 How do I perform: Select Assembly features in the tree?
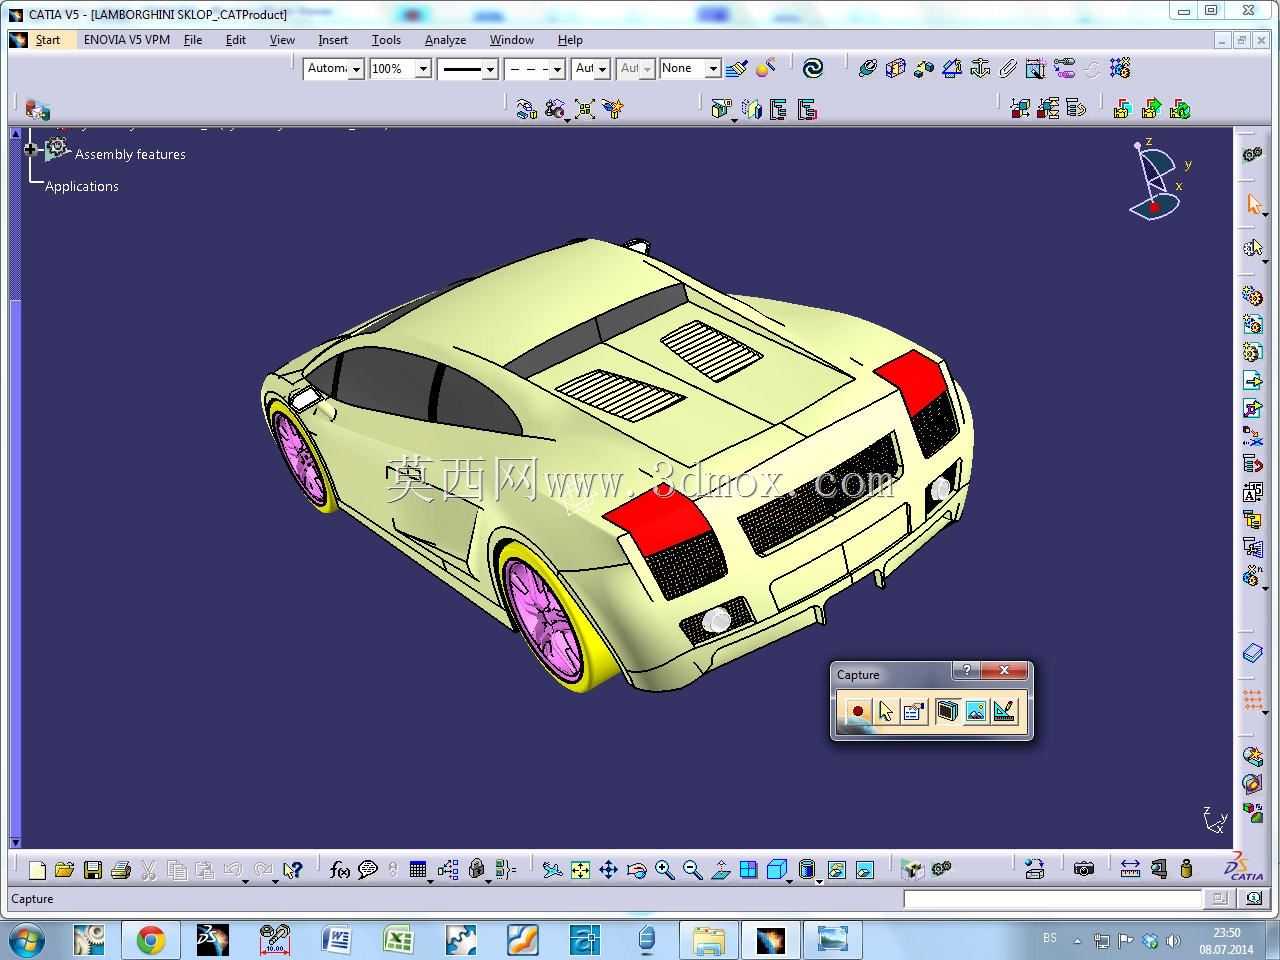pos(130,154)
